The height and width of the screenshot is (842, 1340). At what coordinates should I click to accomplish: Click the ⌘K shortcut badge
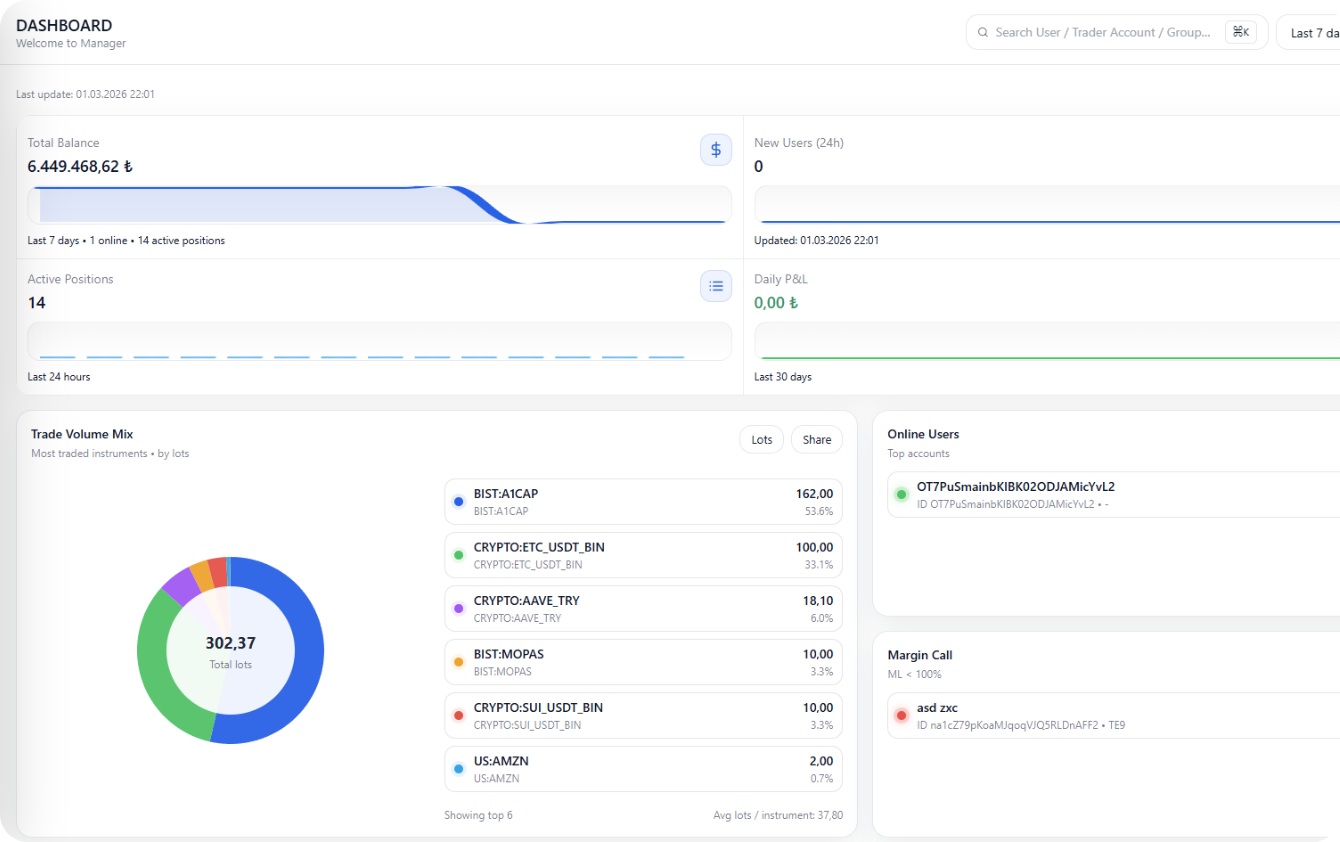1240,32
